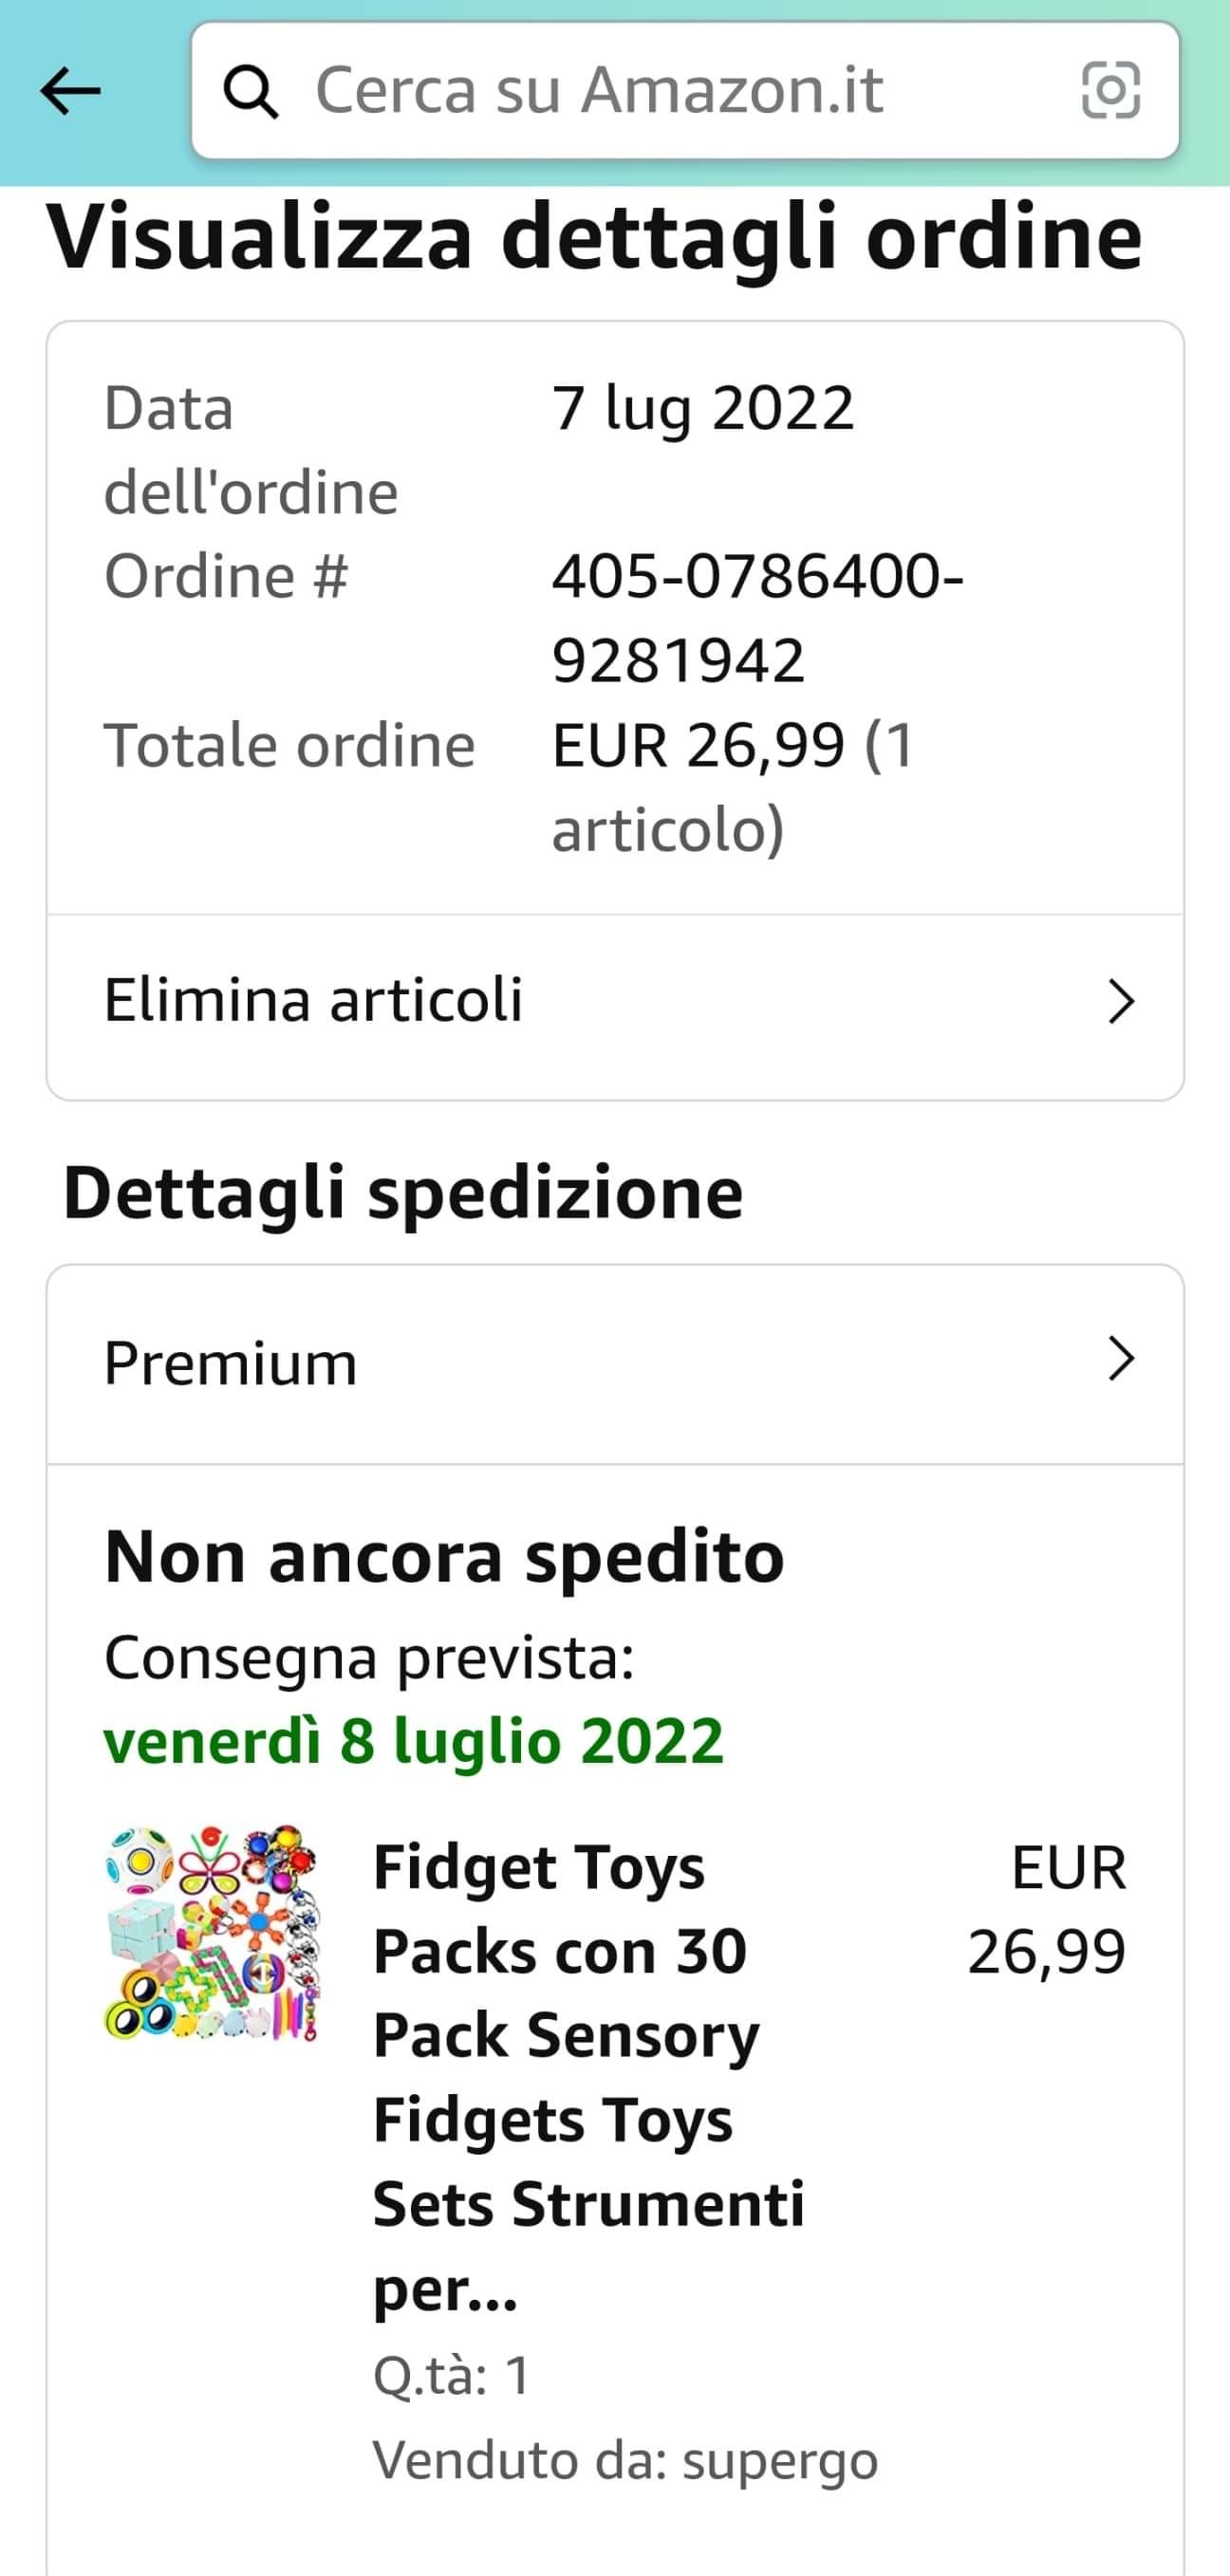The image size is (1230, 2576).
Task: Click the green delivery date 'venerdì 8 luglio 2022'
Action: point(413,1741)
